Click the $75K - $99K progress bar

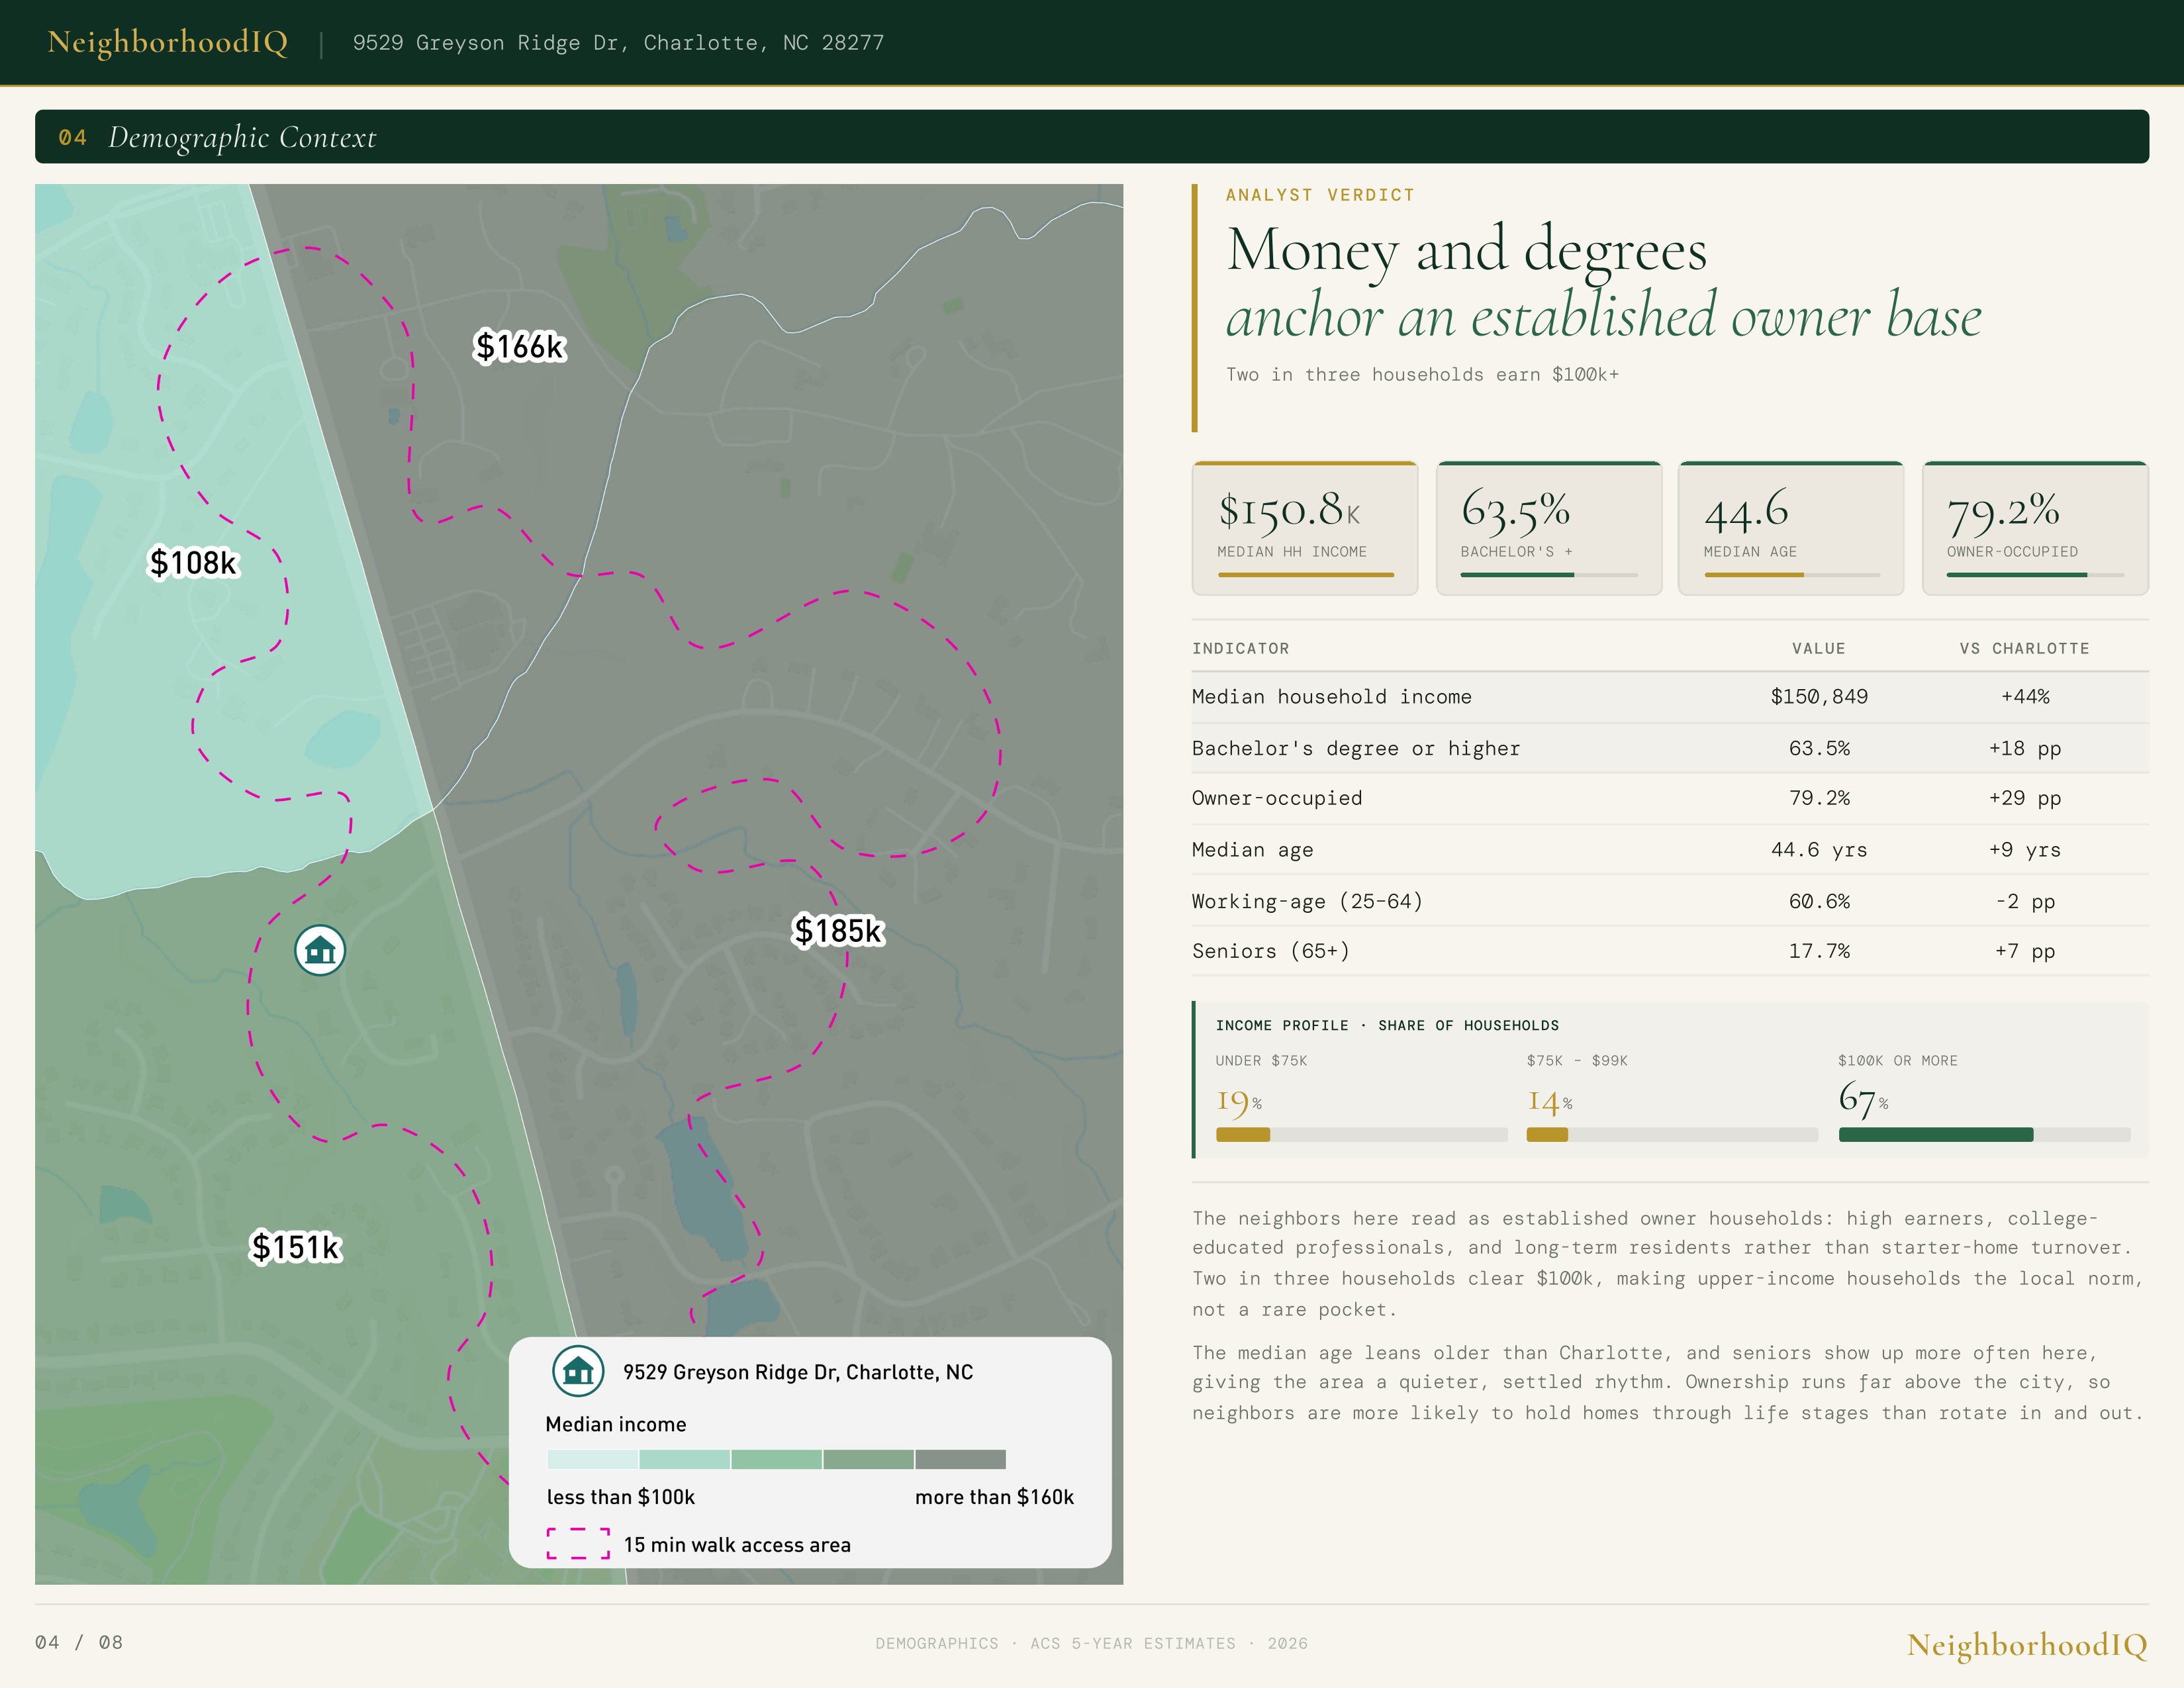[1672, 1135]
